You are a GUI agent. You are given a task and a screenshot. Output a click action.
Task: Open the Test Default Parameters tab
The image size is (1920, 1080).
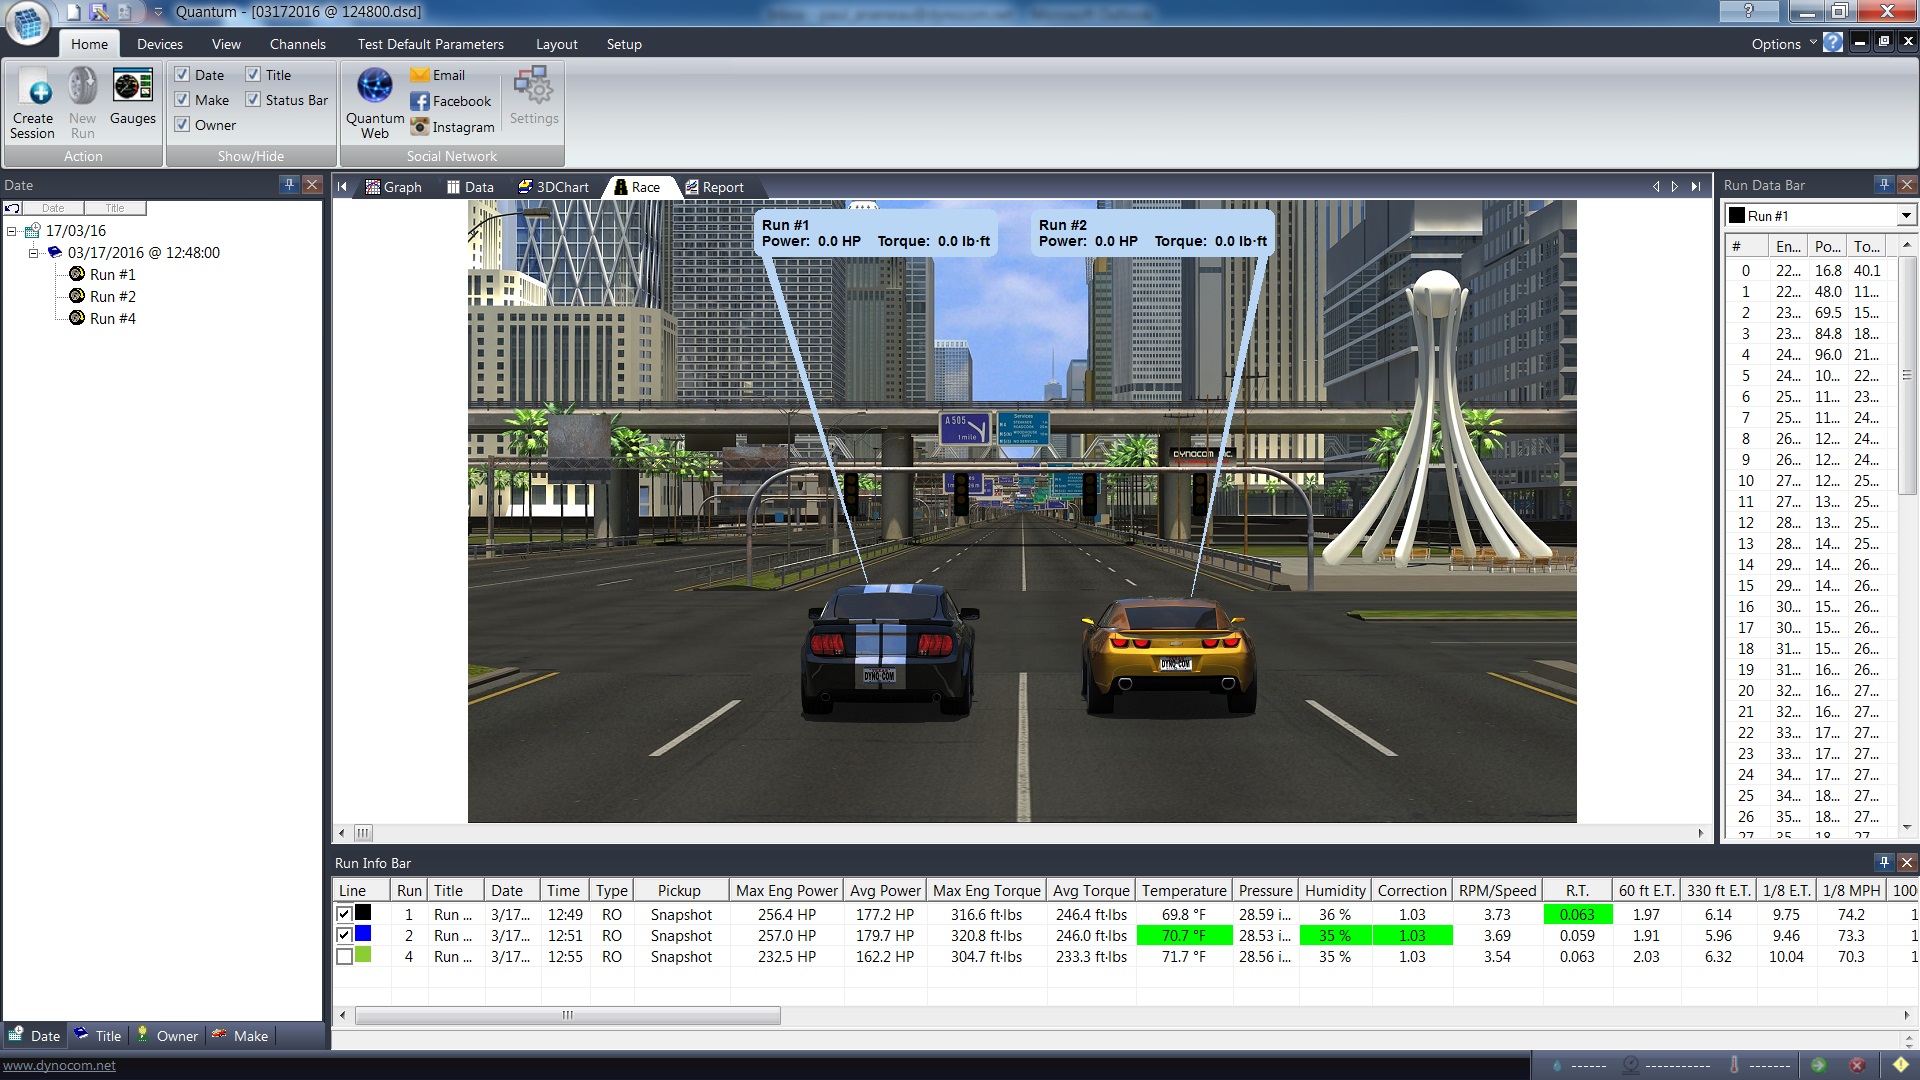click(x=430, y=44)
